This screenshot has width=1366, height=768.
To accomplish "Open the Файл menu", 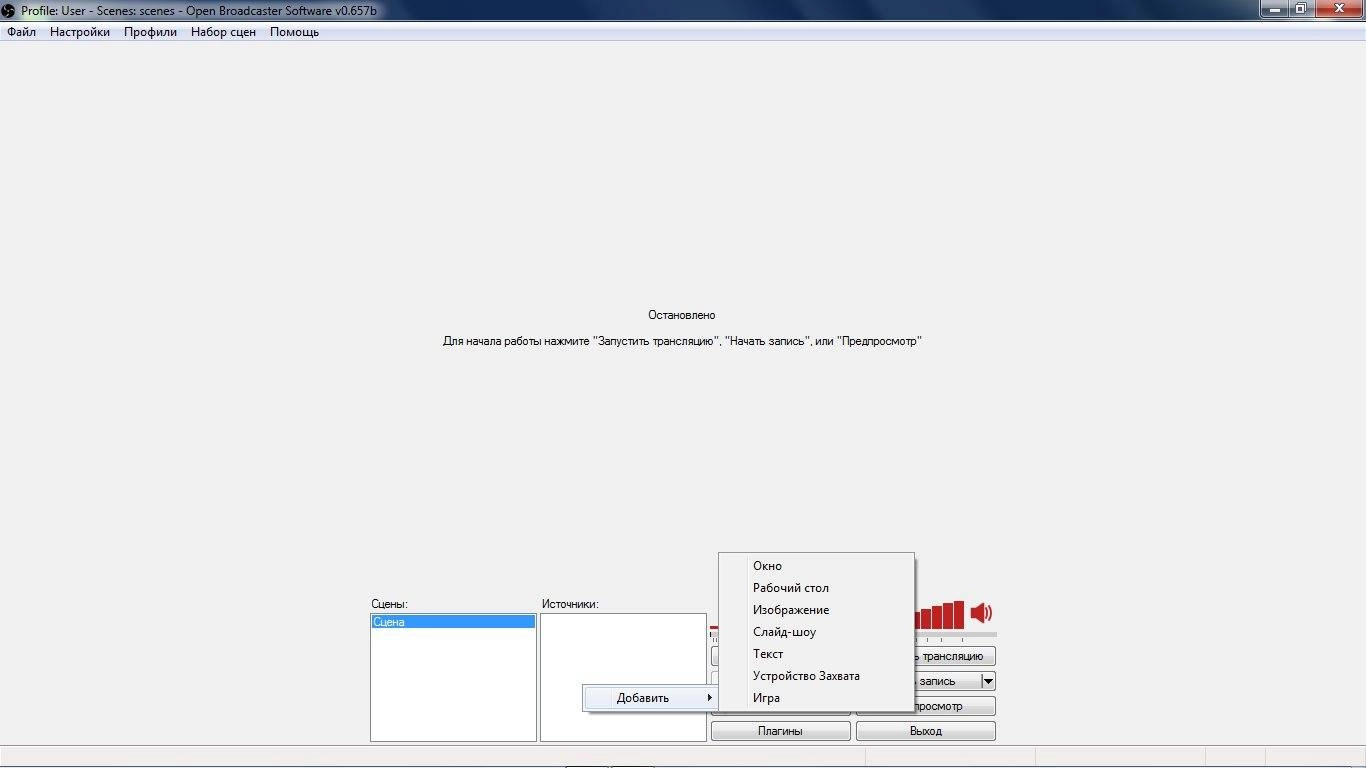I will pyautogui.click(x=21, y=32).
